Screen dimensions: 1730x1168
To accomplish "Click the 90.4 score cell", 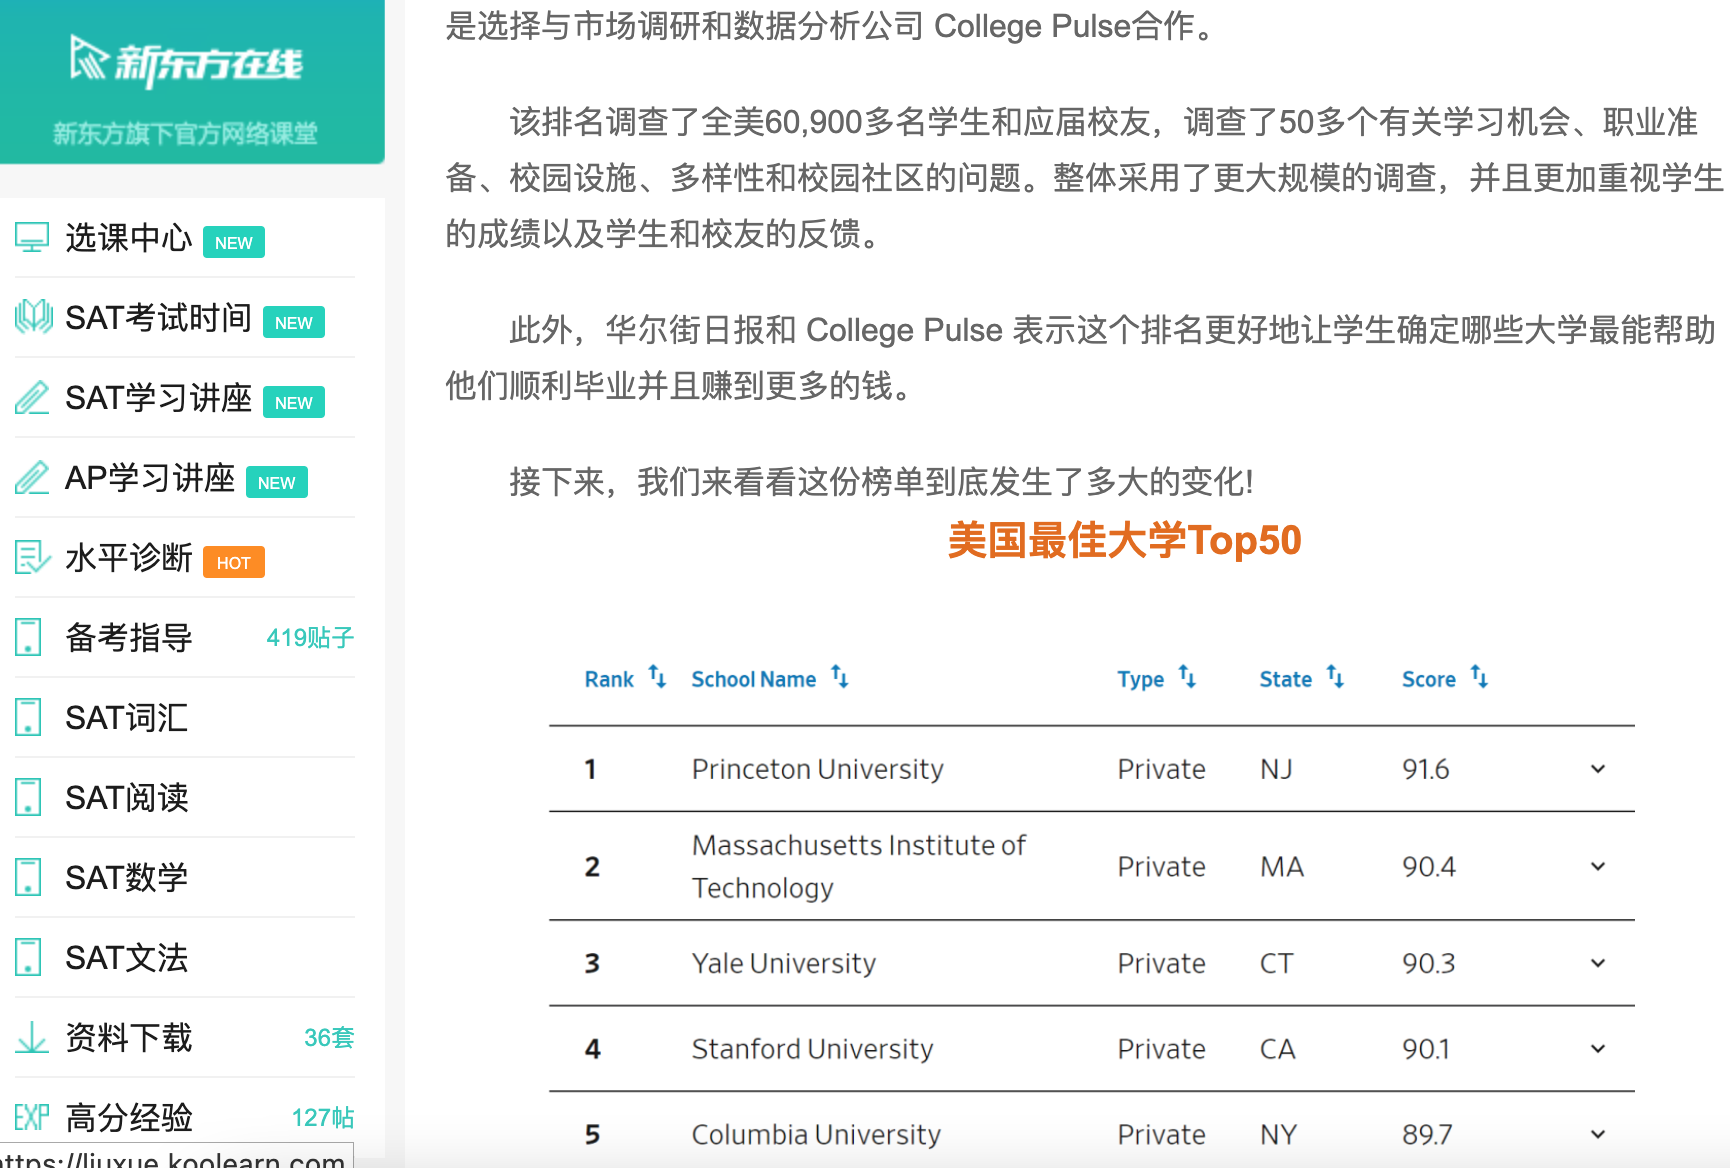I will 1429,866.
